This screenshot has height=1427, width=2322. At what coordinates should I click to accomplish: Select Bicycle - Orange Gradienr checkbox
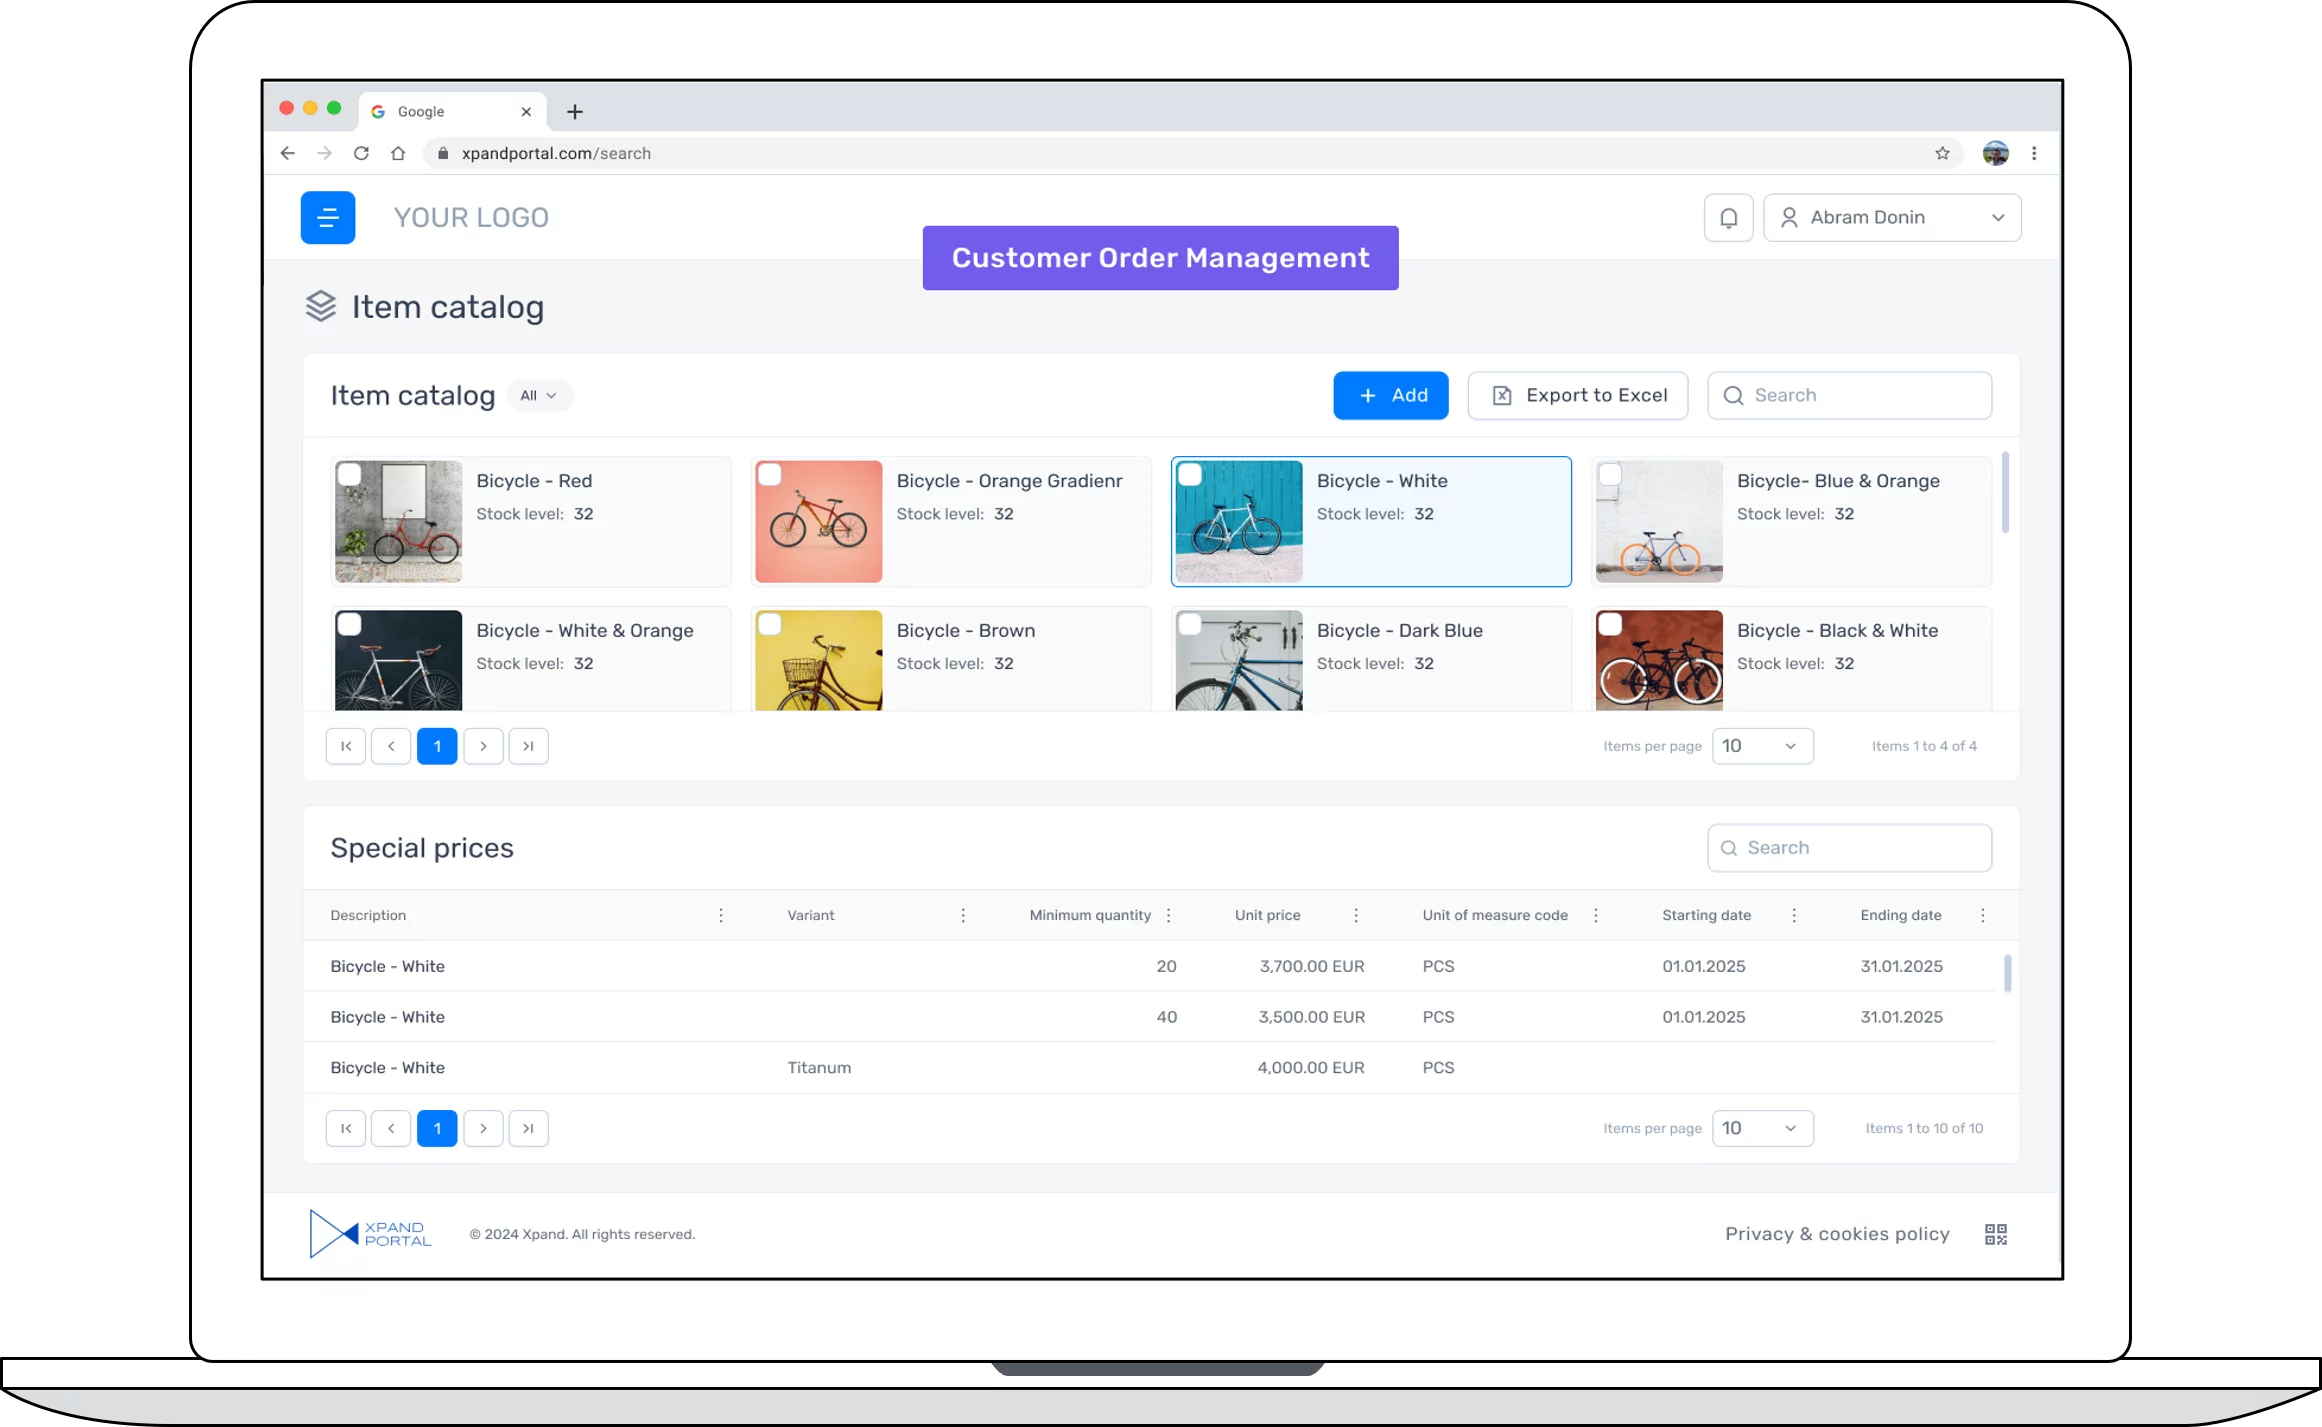(x=769, y=474)
